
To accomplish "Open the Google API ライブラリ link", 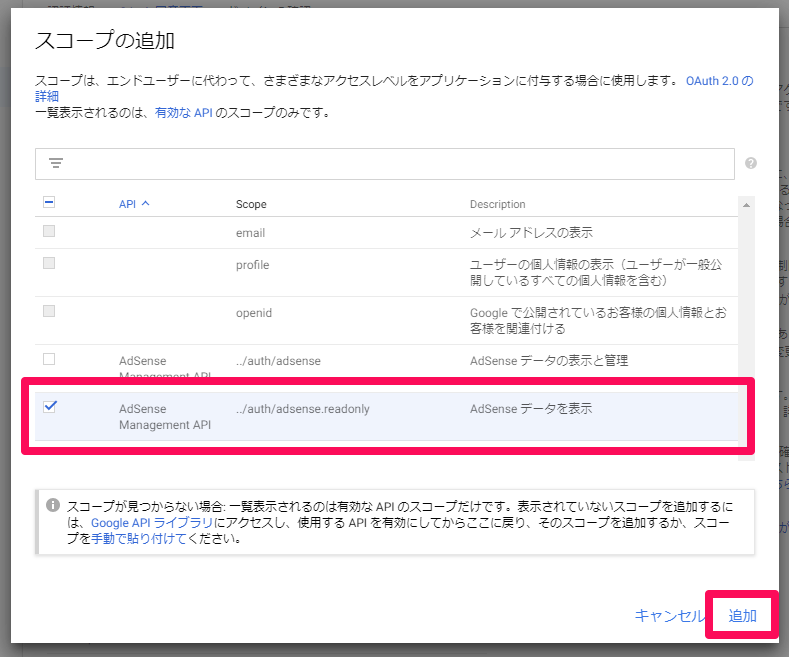I will coord(152,523).
